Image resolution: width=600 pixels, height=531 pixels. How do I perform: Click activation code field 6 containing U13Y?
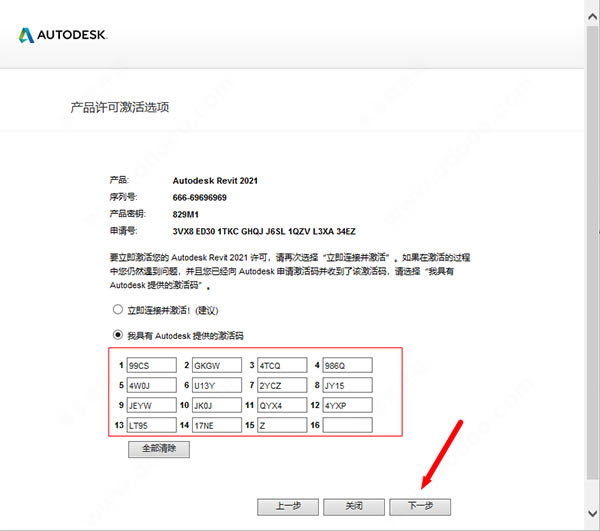click(217, 385)
